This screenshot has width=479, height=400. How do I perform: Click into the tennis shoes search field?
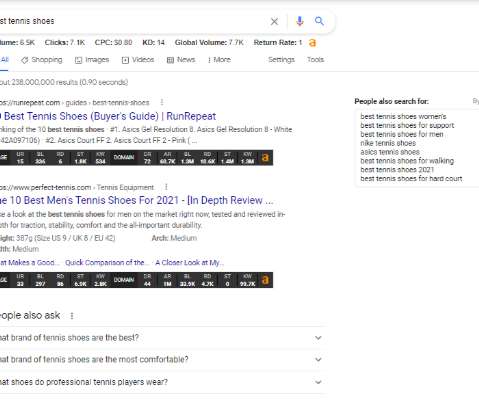pos(133,21)
